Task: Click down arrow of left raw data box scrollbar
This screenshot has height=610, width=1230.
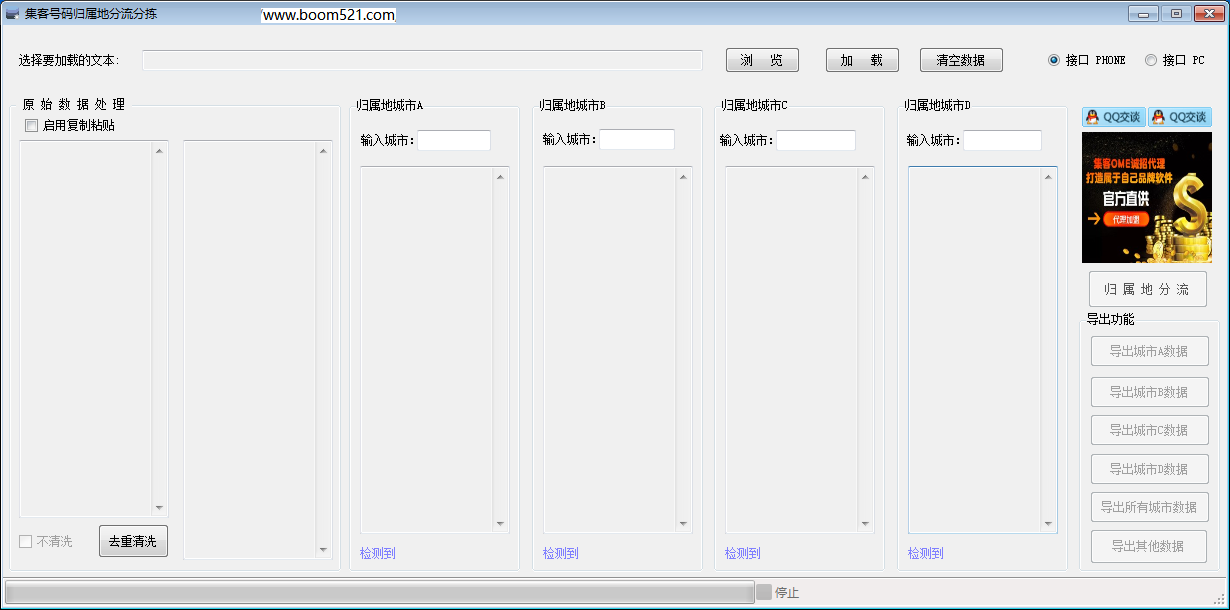Action: (x=159, y=507)
